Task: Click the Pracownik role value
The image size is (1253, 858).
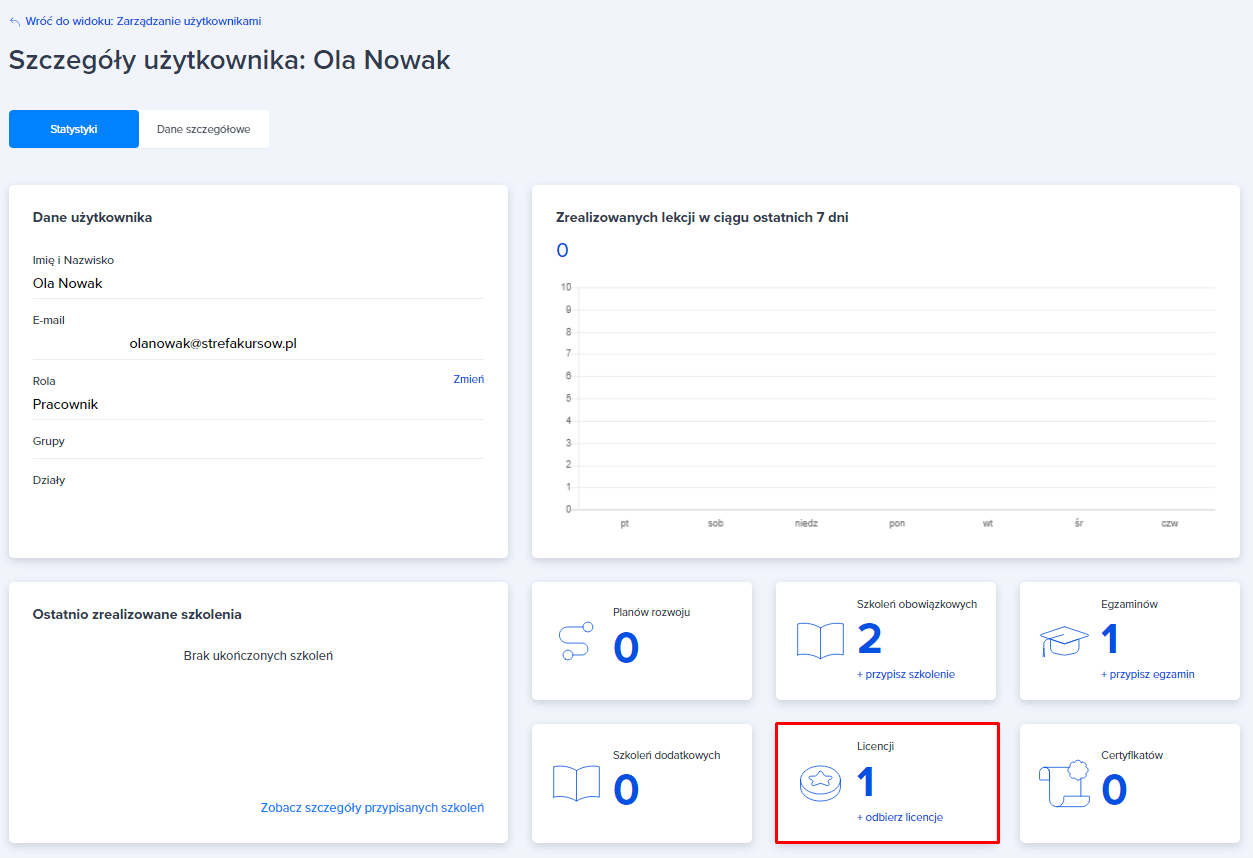Action: [65, 404]
